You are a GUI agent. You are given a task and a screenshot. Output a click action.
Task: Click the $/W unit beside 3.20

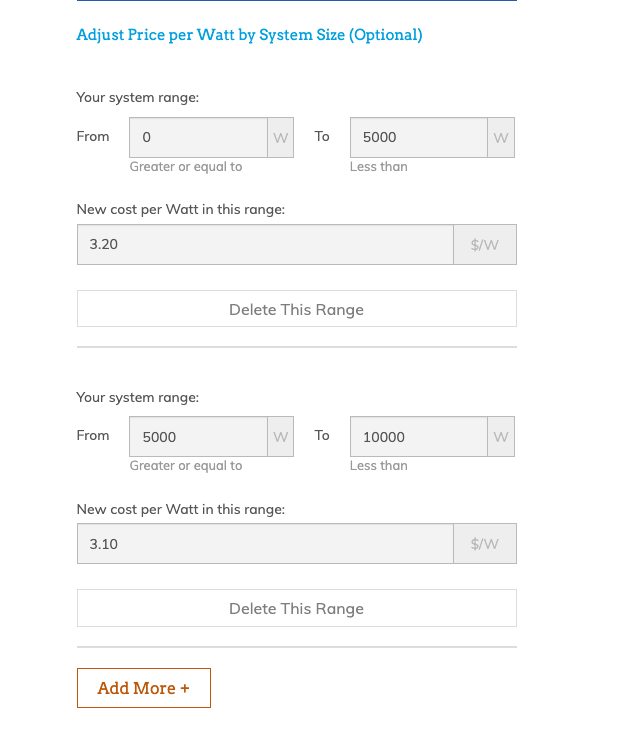point(484,244)
